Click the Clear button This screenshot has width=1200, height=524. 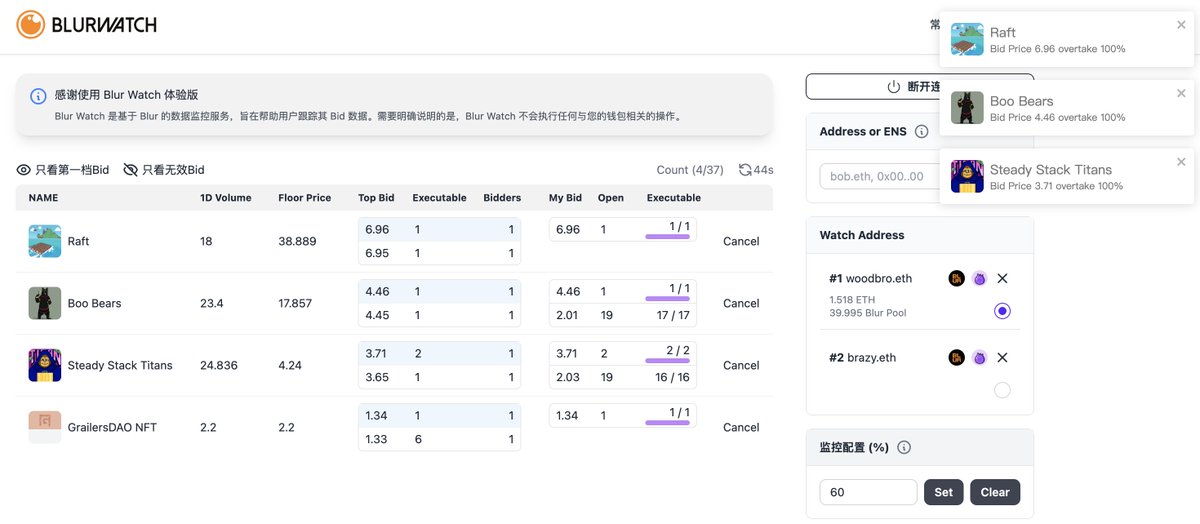(995, 492)
